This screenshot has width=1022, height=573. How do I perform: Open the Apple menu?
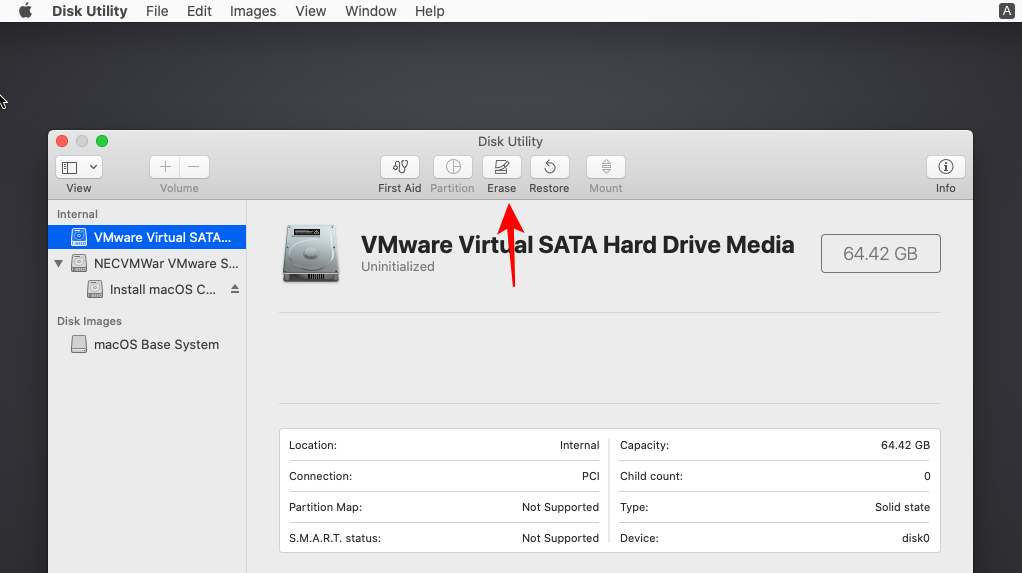pos(25,11)
